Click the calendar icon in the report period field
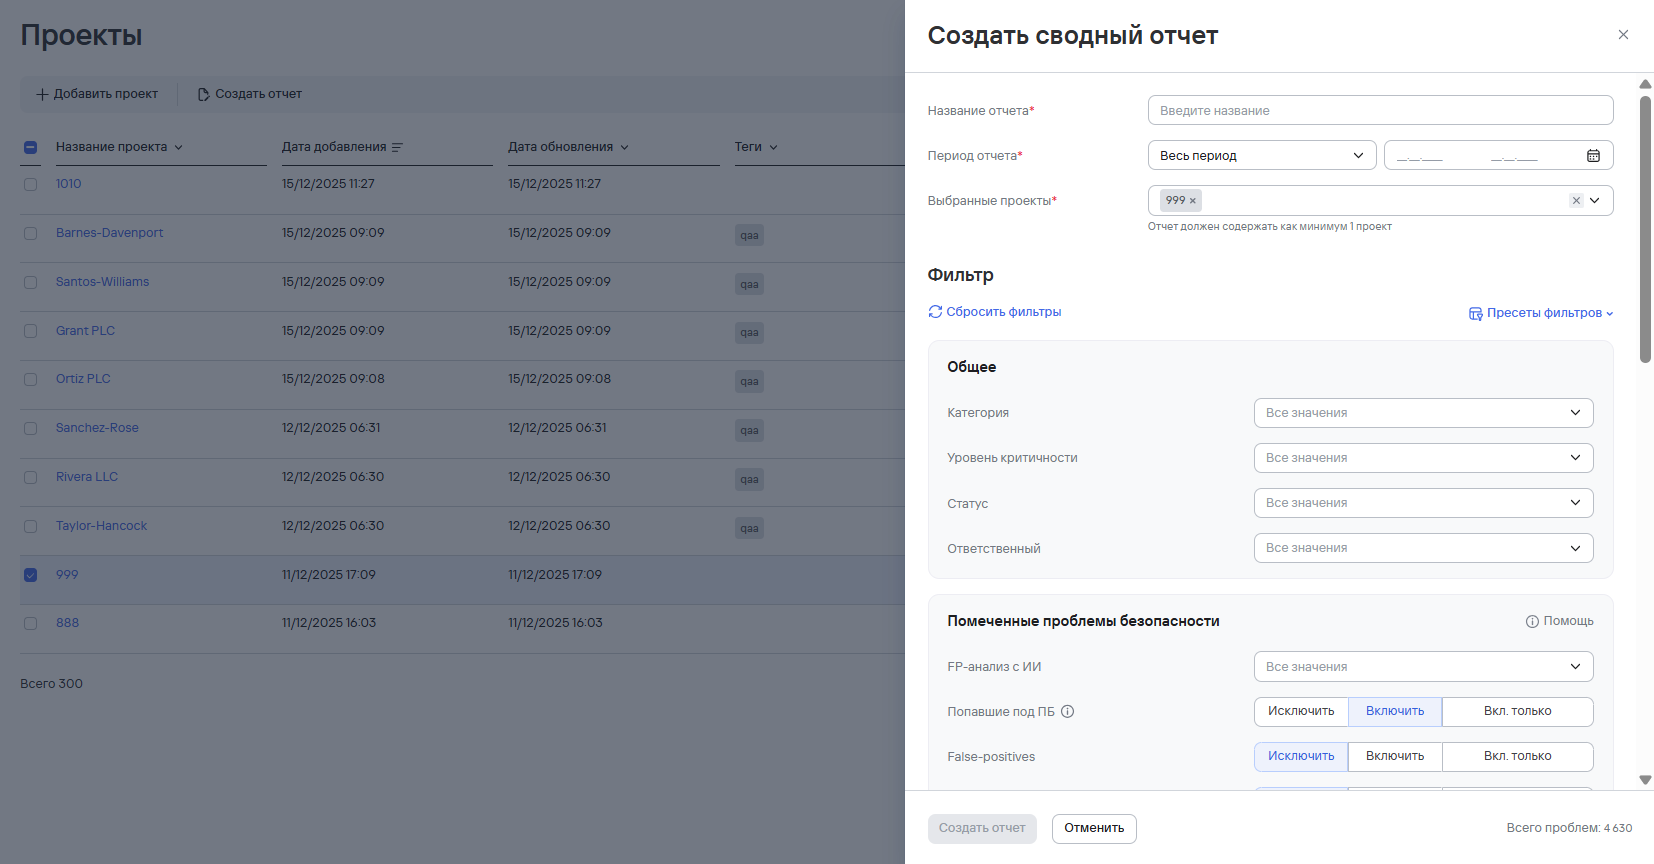Viewport: 1654px width, 864px height. [x=1593, y=156]
